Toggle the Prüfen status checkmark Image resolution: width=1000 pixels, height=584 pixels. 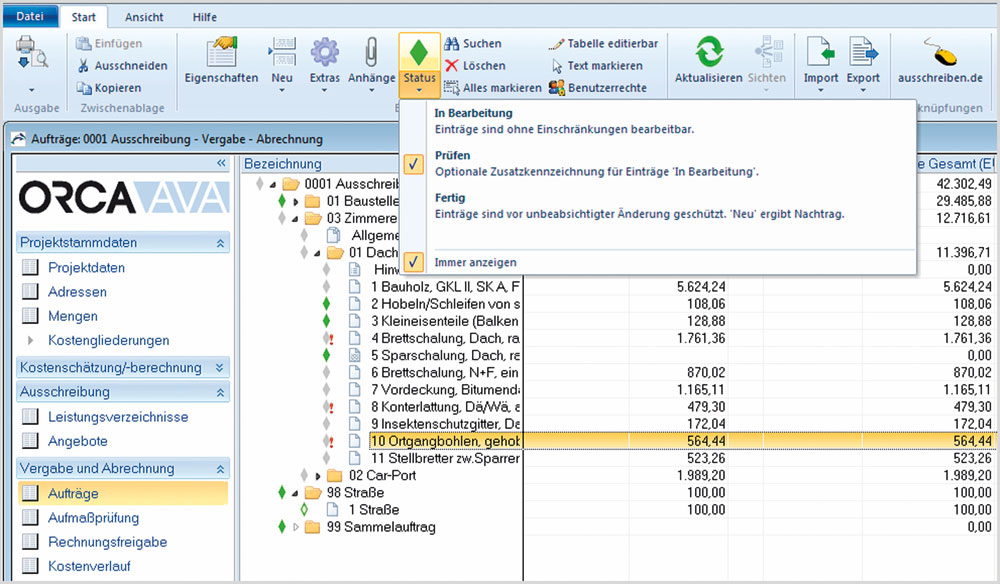[x=416, y=164]
